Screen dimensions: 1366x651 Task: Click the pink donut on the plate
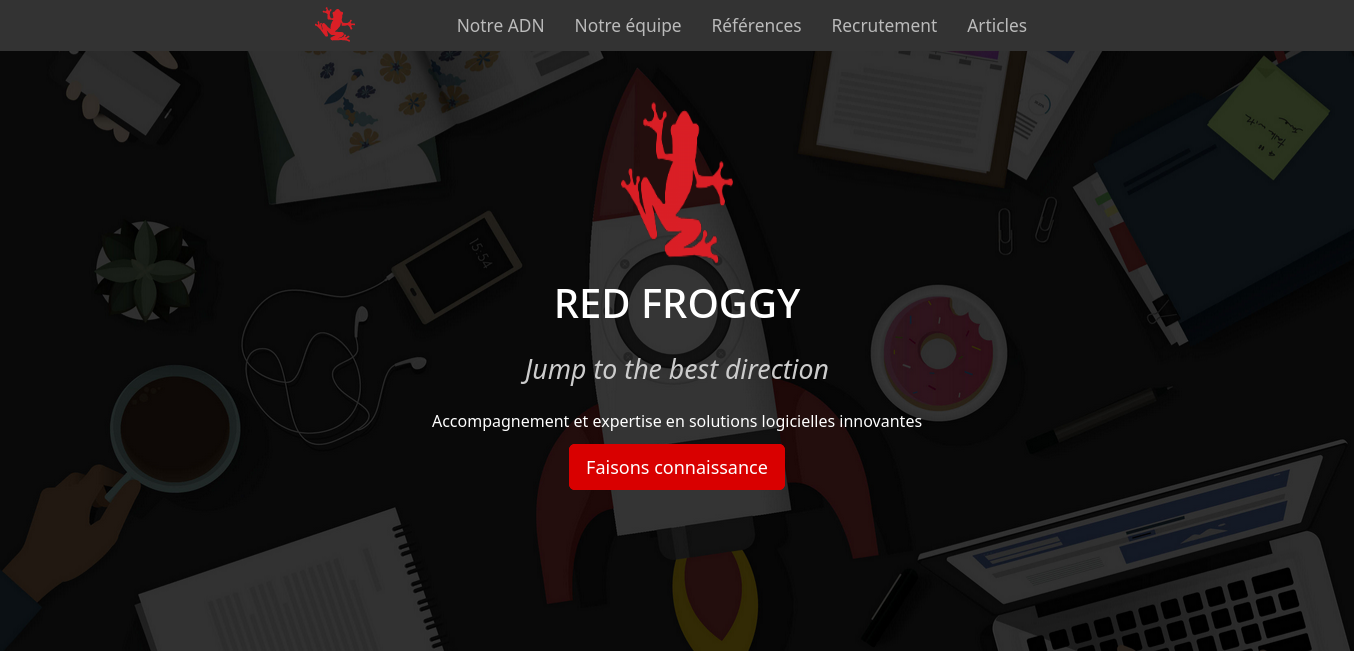point(938,351)
